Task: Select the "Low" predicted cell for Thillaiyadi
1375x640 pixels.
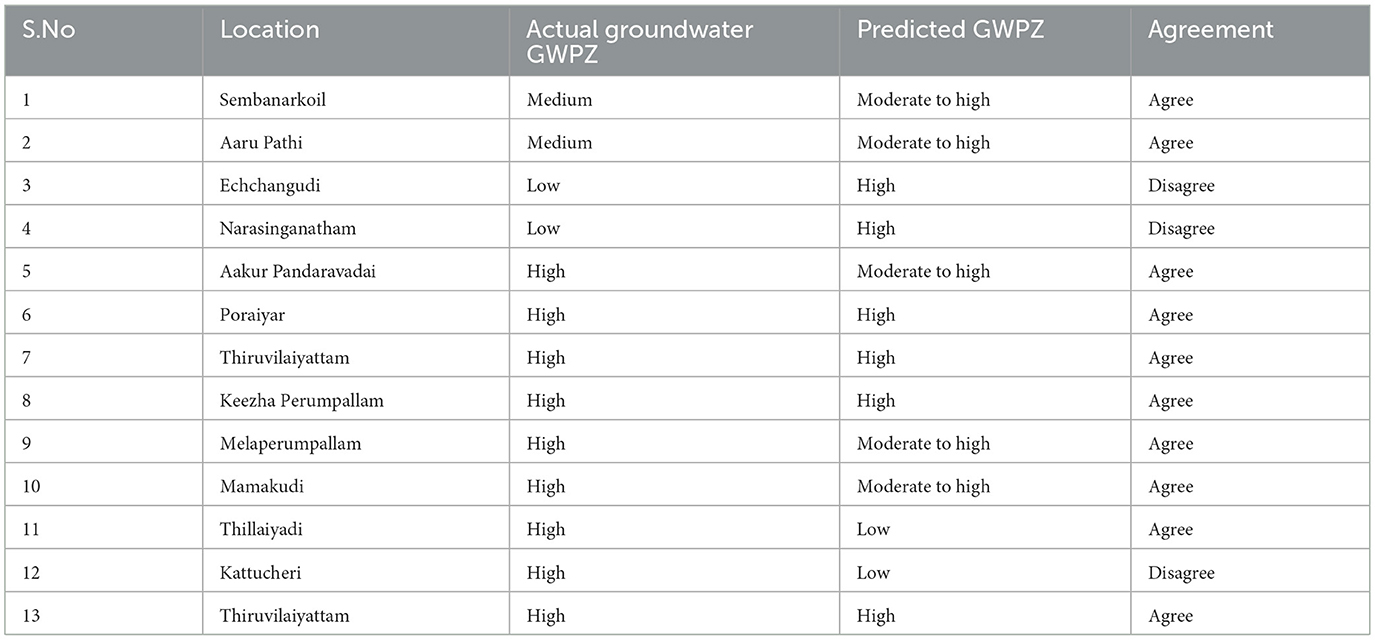Action: click(873, 530)
